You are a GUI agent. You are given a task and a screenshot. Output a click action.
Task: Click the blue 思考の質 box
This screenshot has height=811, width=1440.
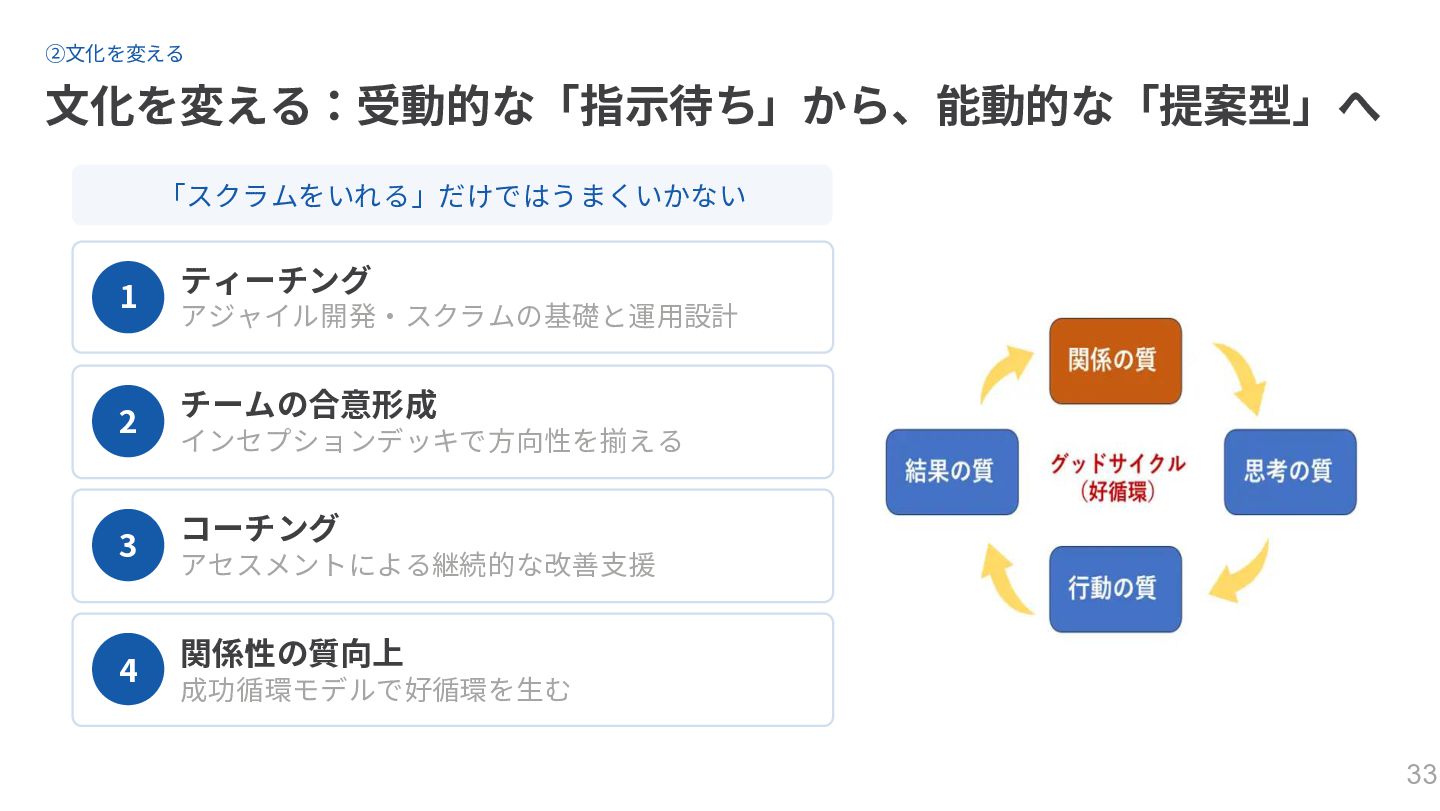click(1290, 472)
